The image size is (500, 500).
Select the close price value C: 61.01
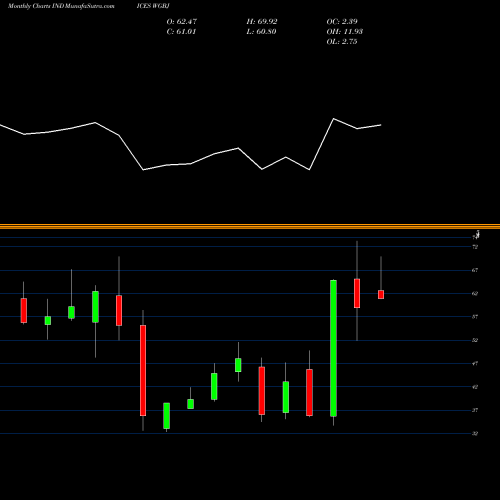(x=181, y=32)
